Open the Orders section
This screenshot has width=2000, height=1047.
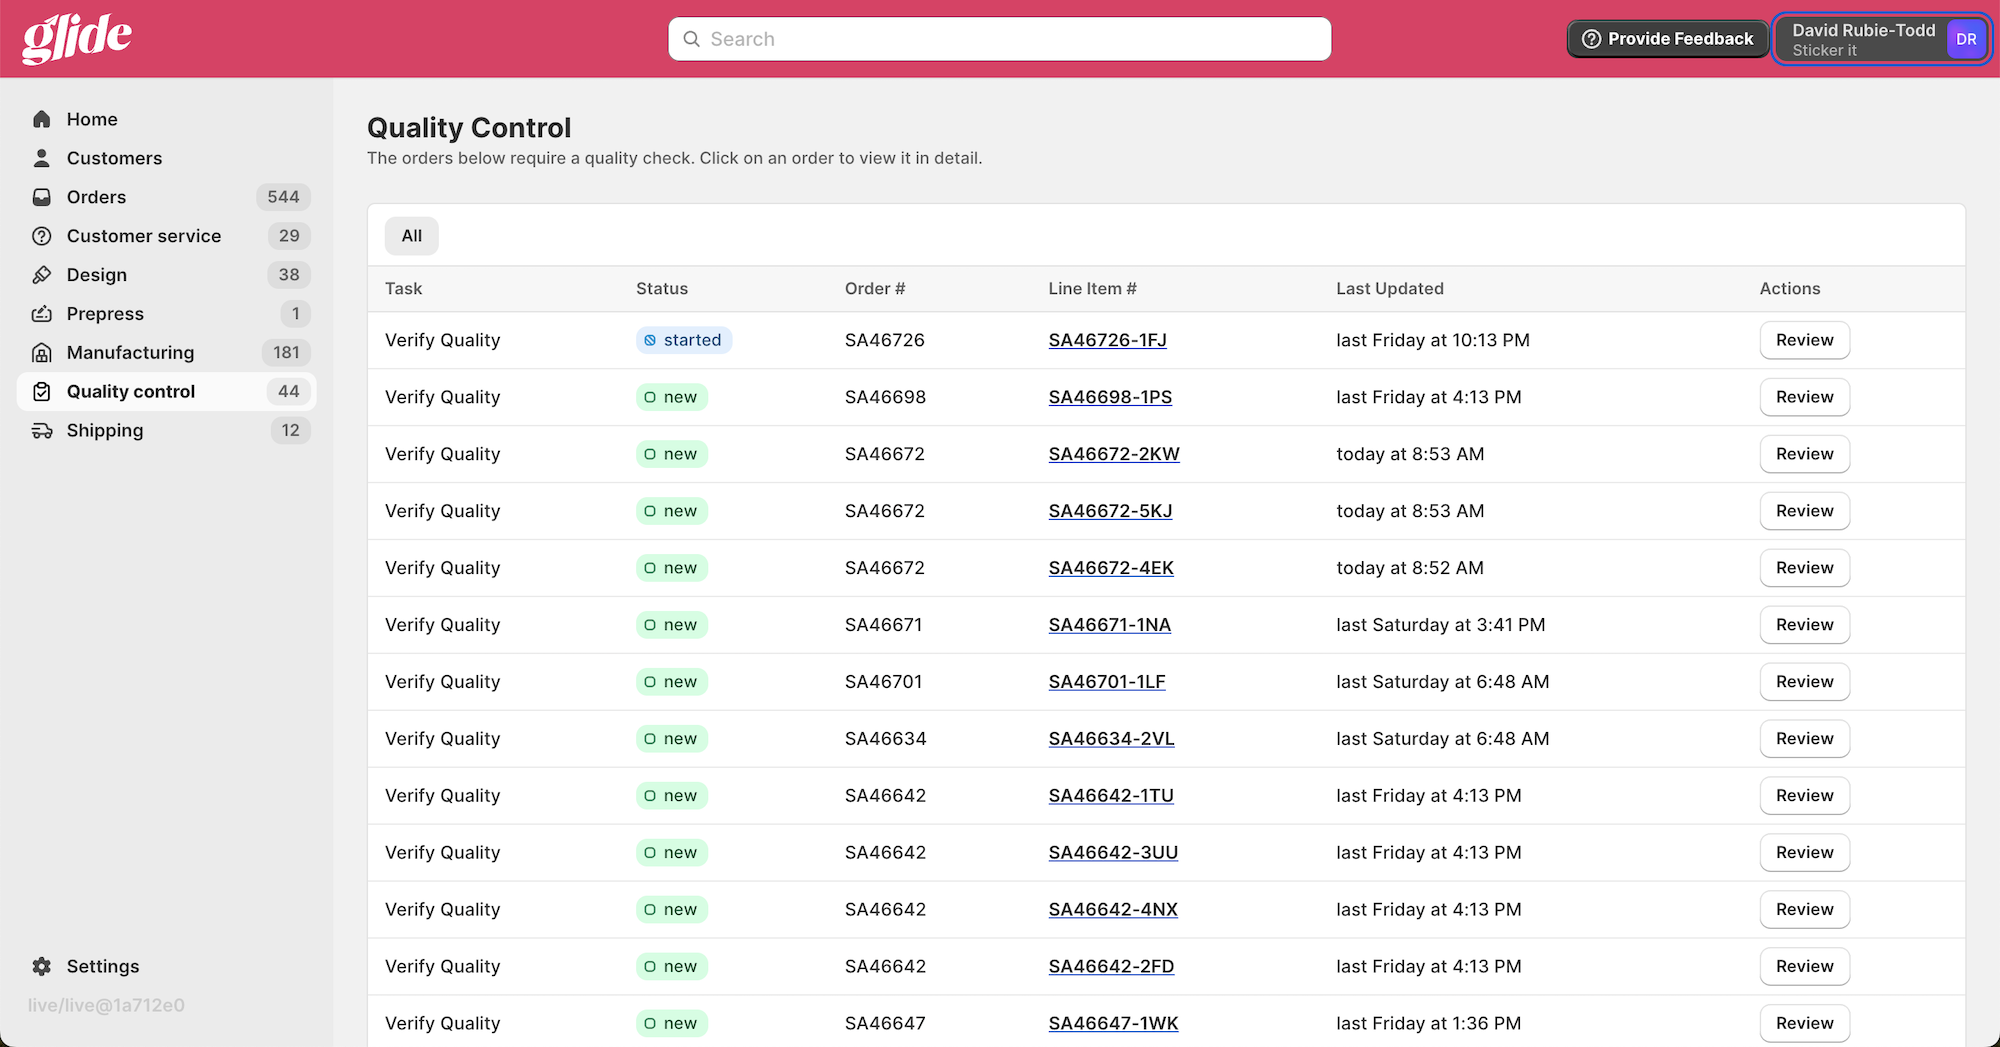click(166, 197)
